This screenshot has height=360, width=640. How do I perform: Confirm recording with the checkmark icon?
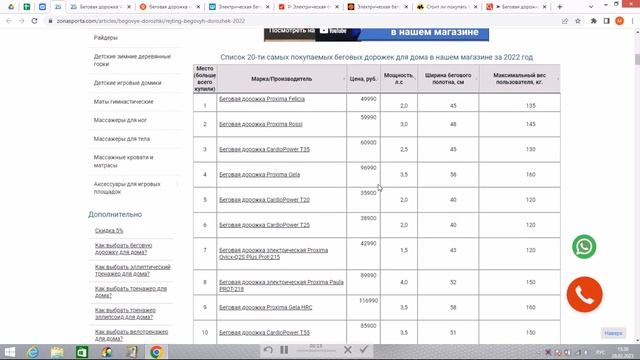point(364,349)
